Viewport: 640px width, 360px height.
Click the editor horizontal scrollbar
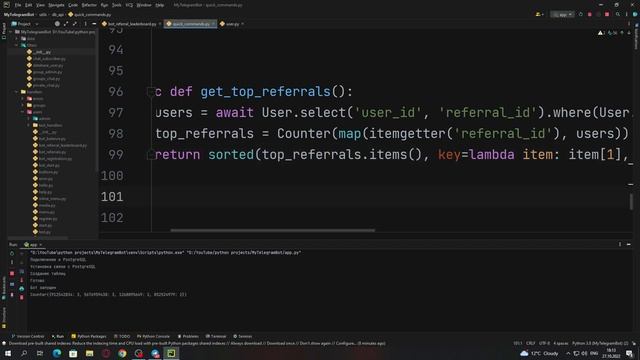click(x=272, y=230)
